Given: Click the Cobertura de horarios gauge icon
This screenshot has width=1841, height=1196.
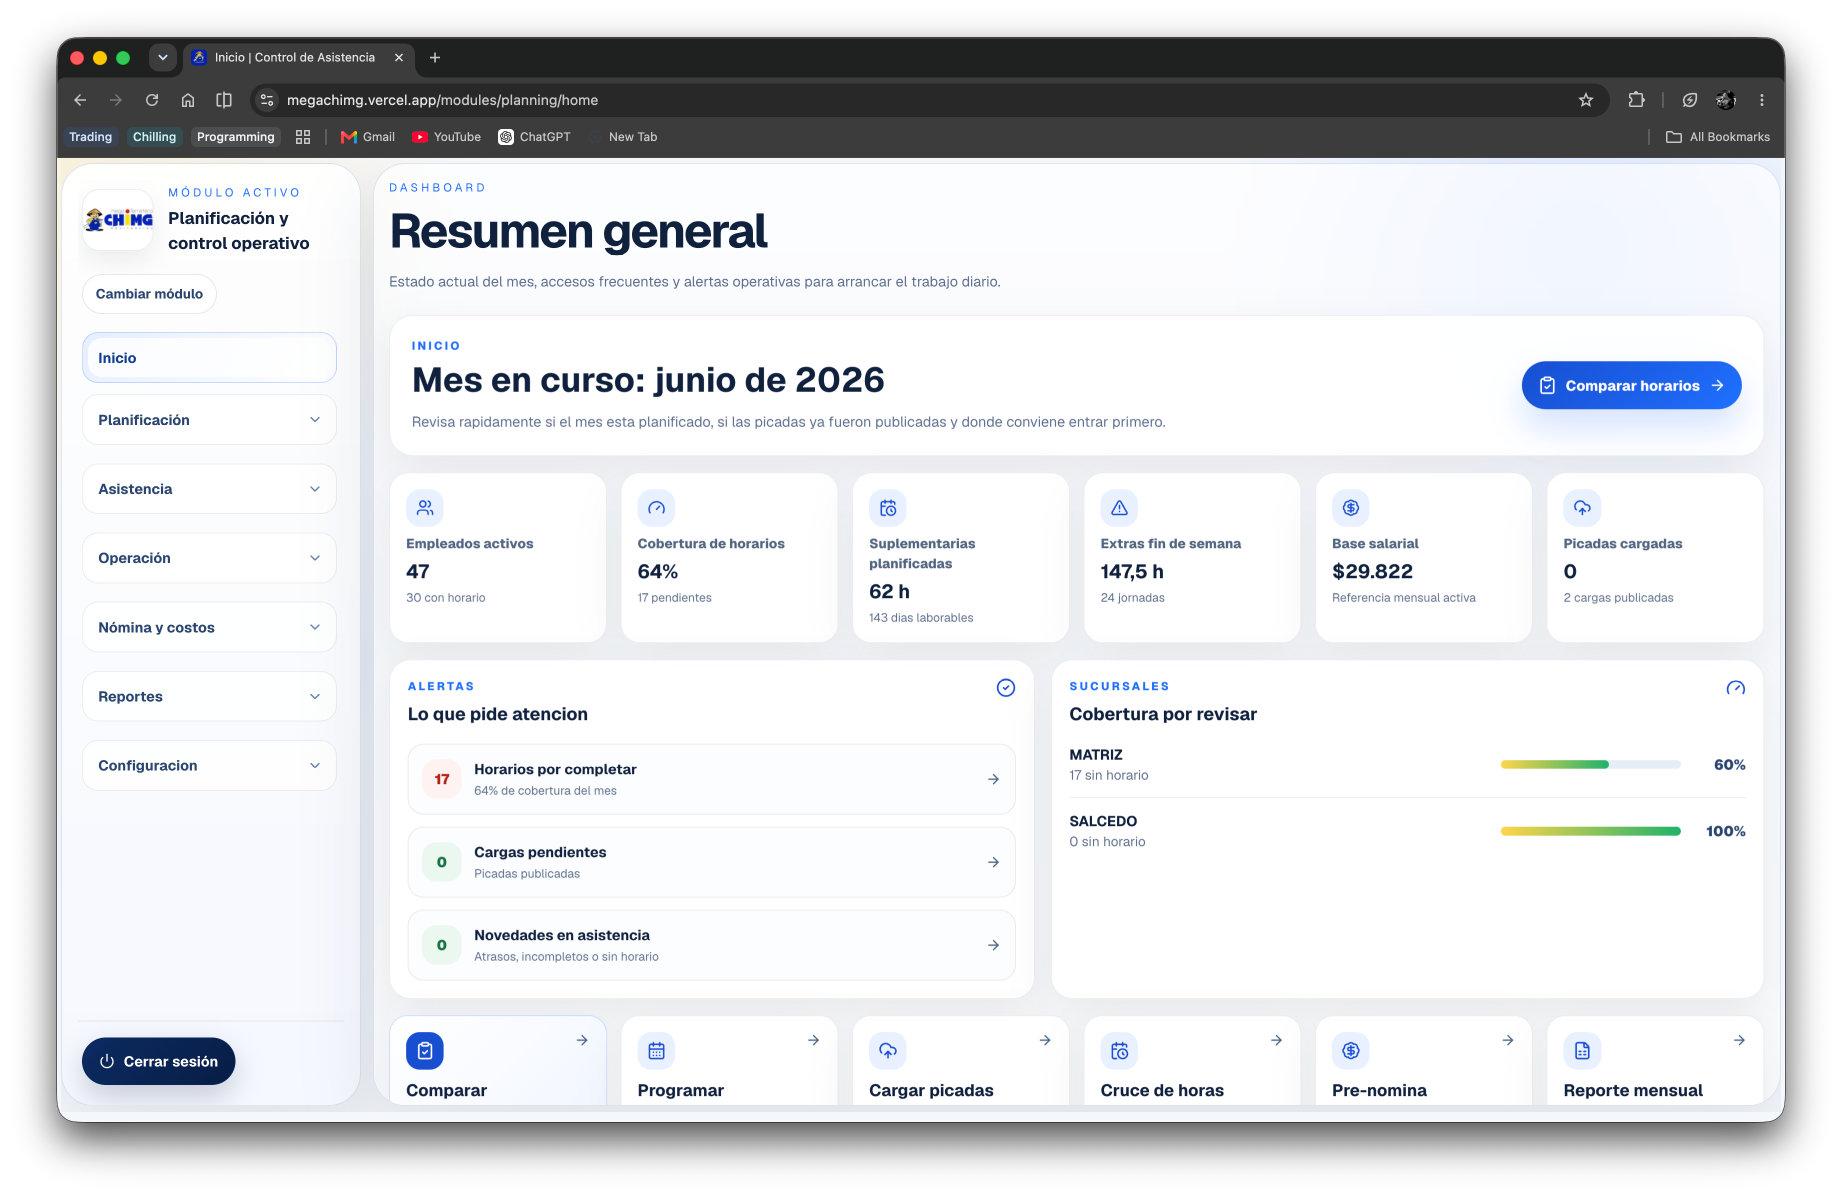Looking at the screenshot, I should (656, 508).
